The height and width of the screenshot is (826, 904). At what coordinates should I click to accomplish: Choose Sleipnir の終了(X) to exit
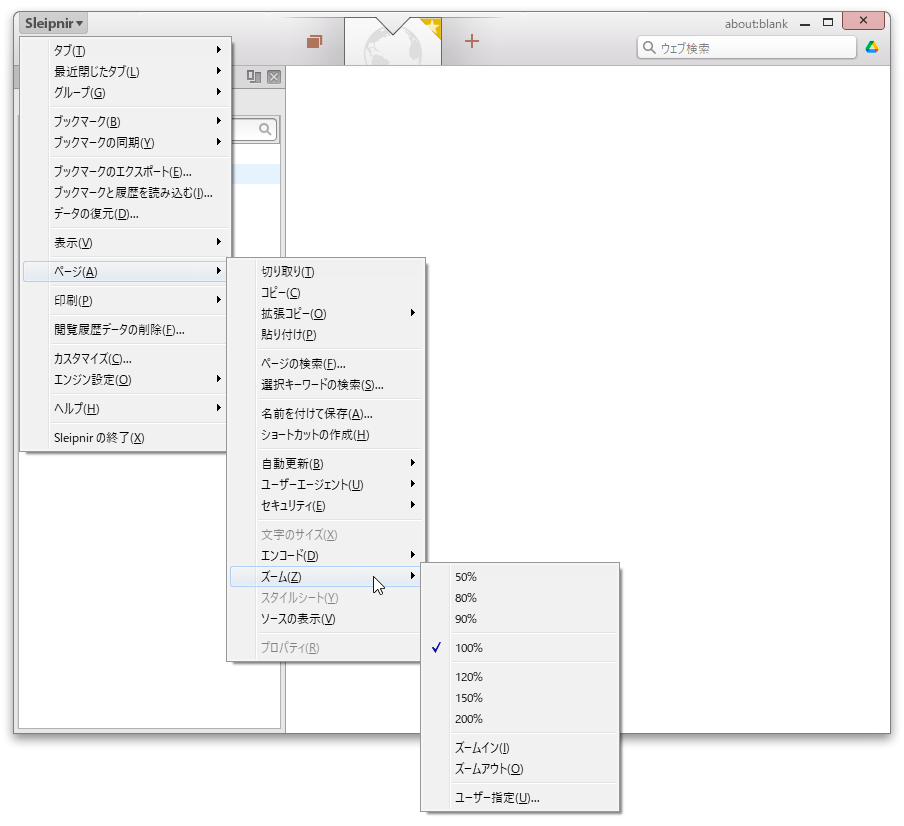pyautogui.click(x=126, y=438)
